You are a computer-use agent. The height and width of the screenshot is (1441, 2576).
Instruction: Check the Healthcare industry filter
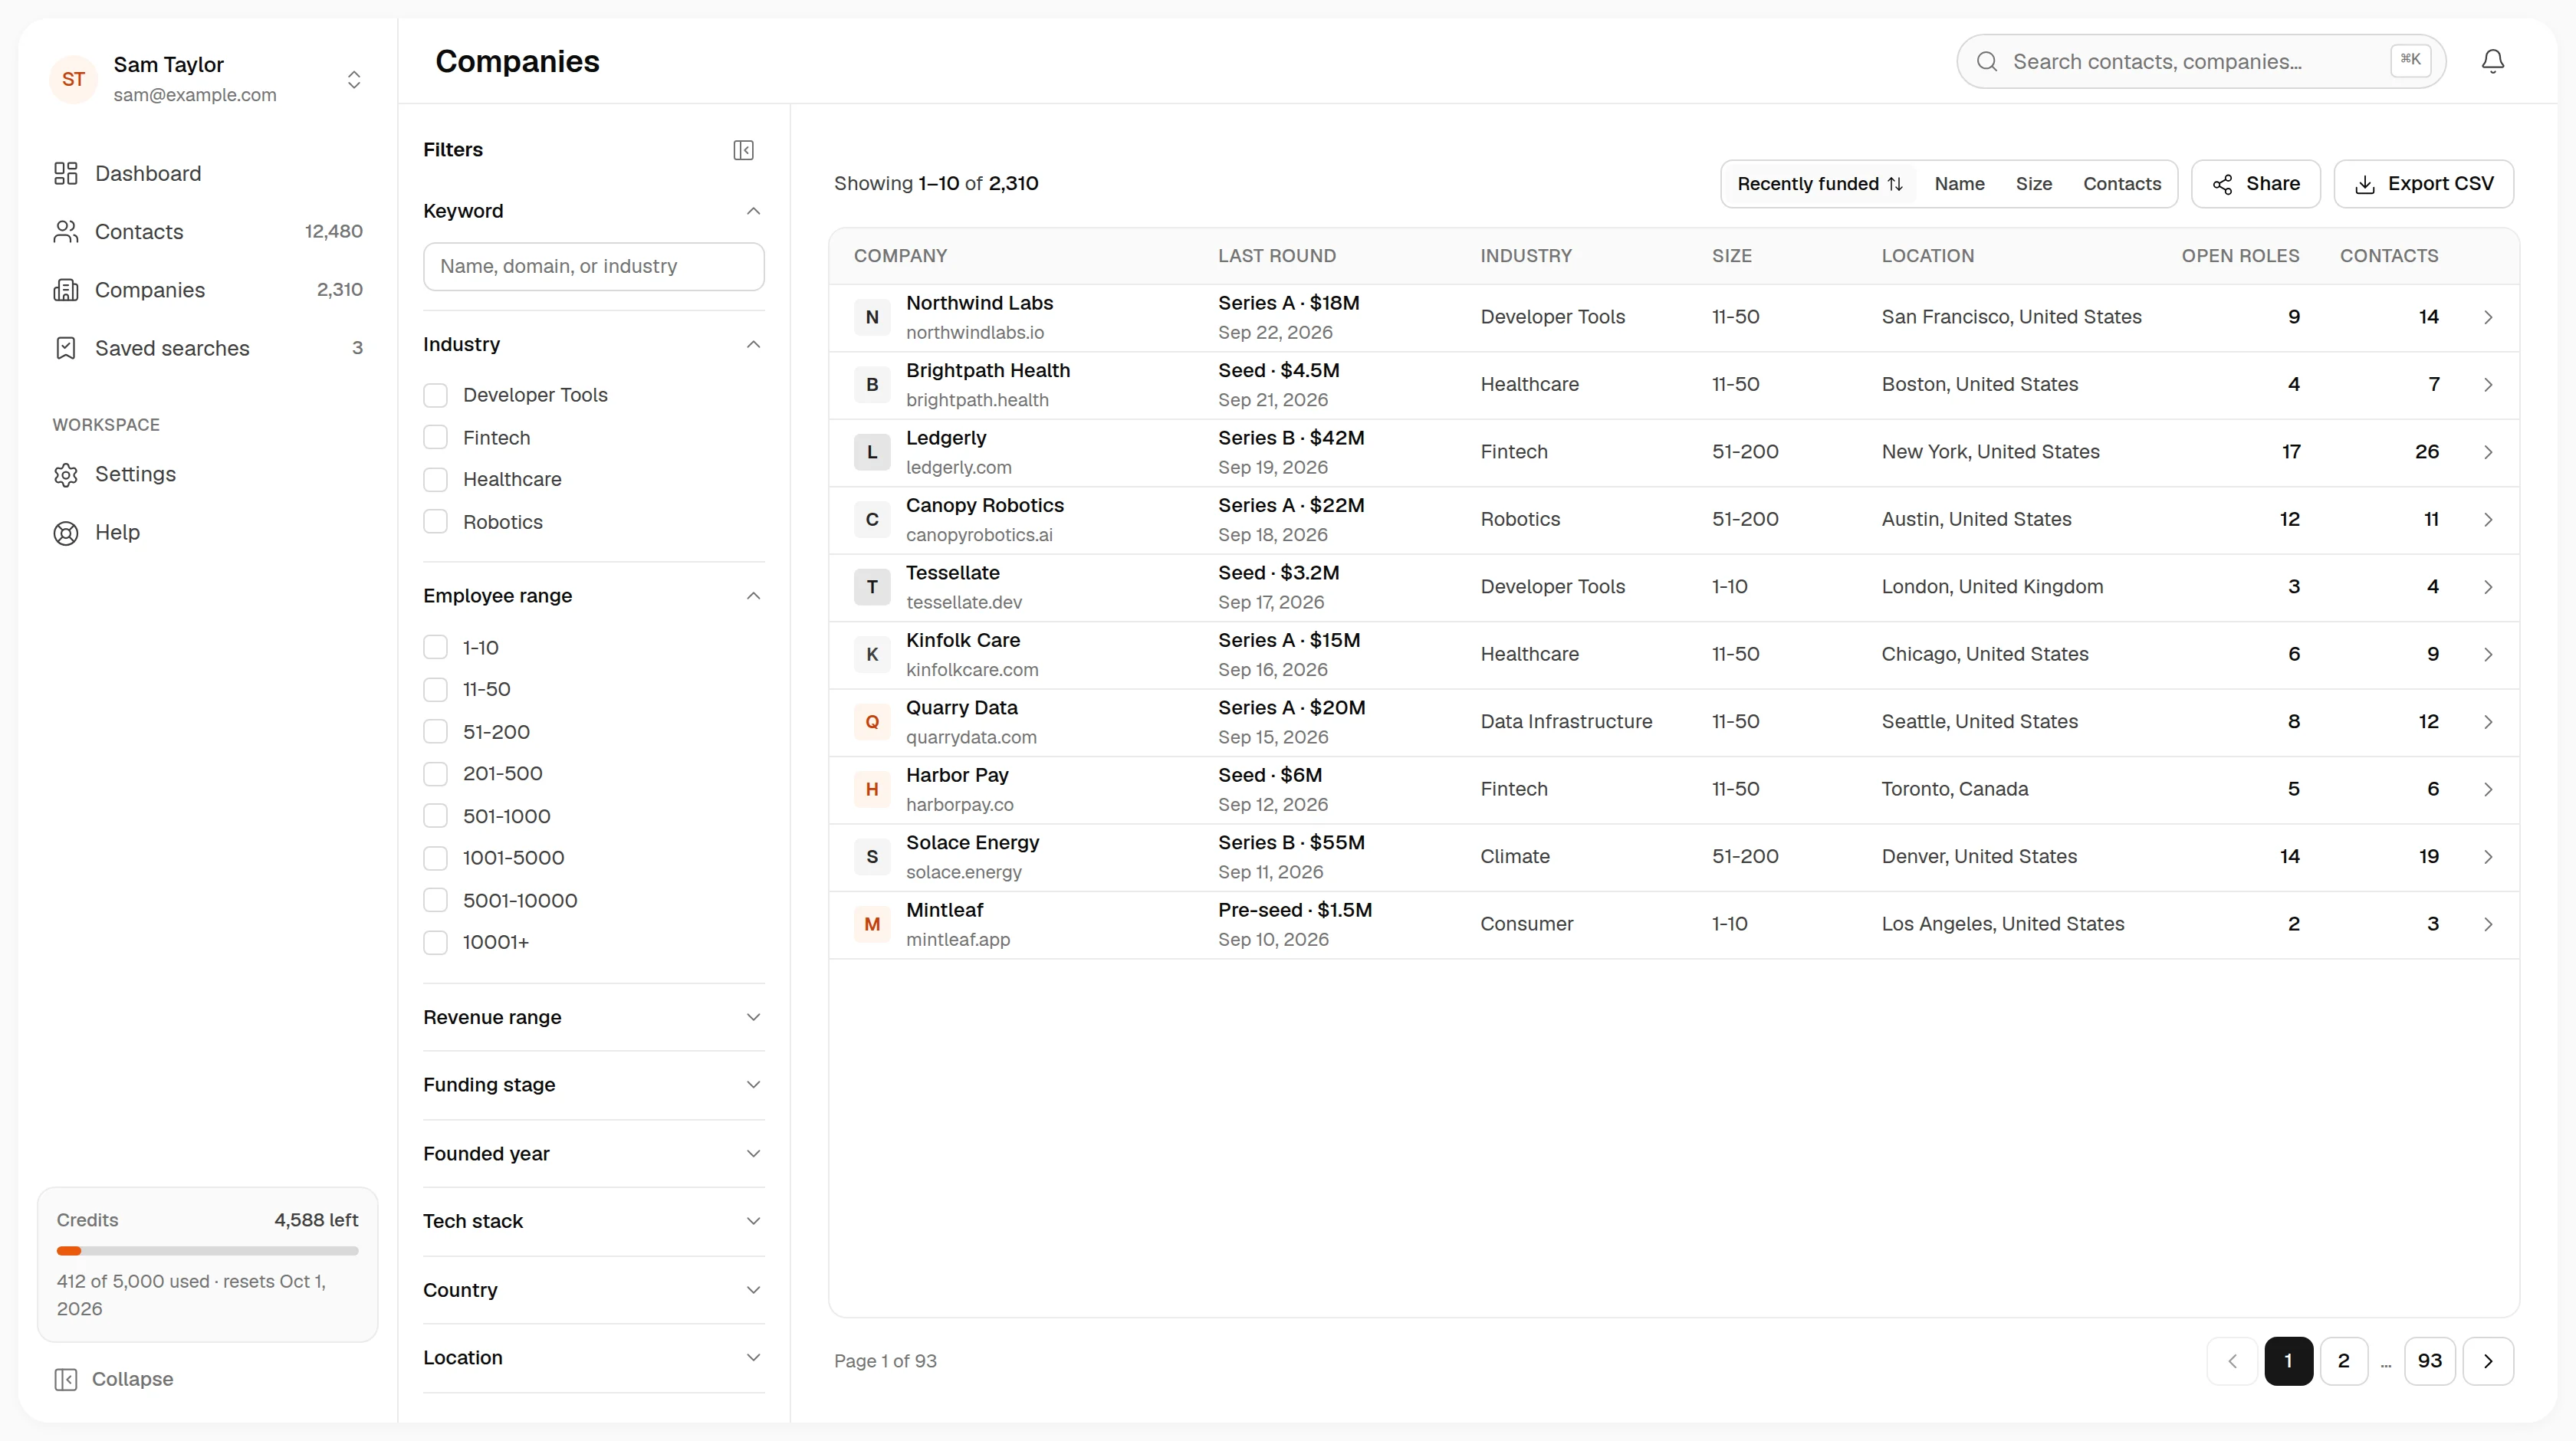pos(435,480)
